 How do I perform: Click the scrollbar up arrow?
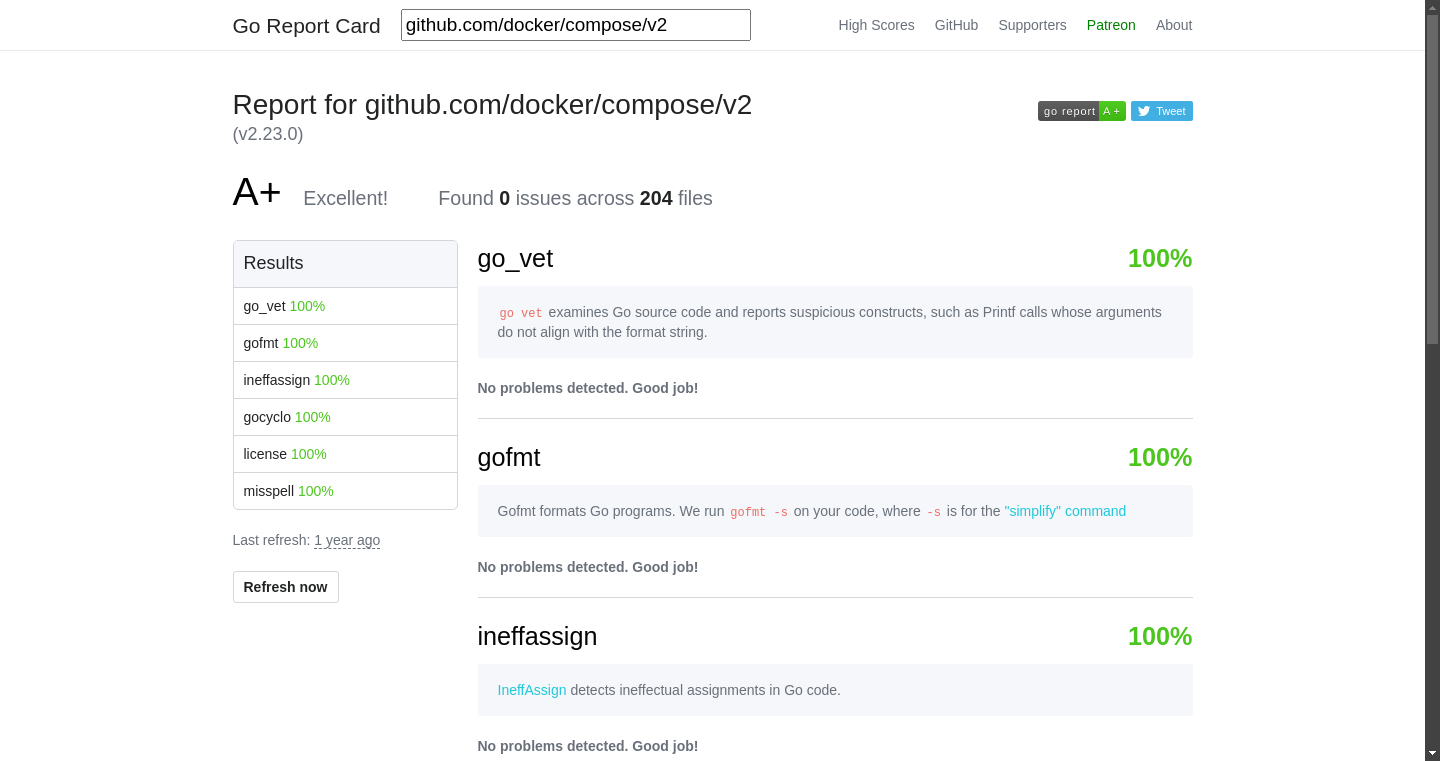[1432, 7]
